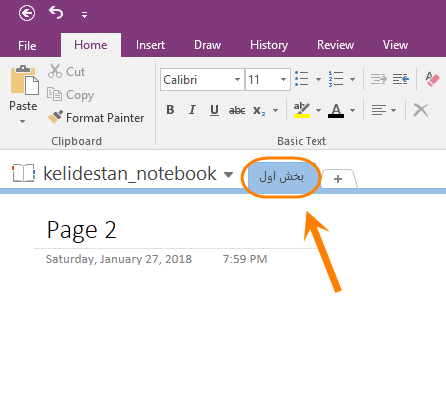Screen dimensions: 446x408
Task: Activate the Format Painter
Action: click(x=96, y=118)
